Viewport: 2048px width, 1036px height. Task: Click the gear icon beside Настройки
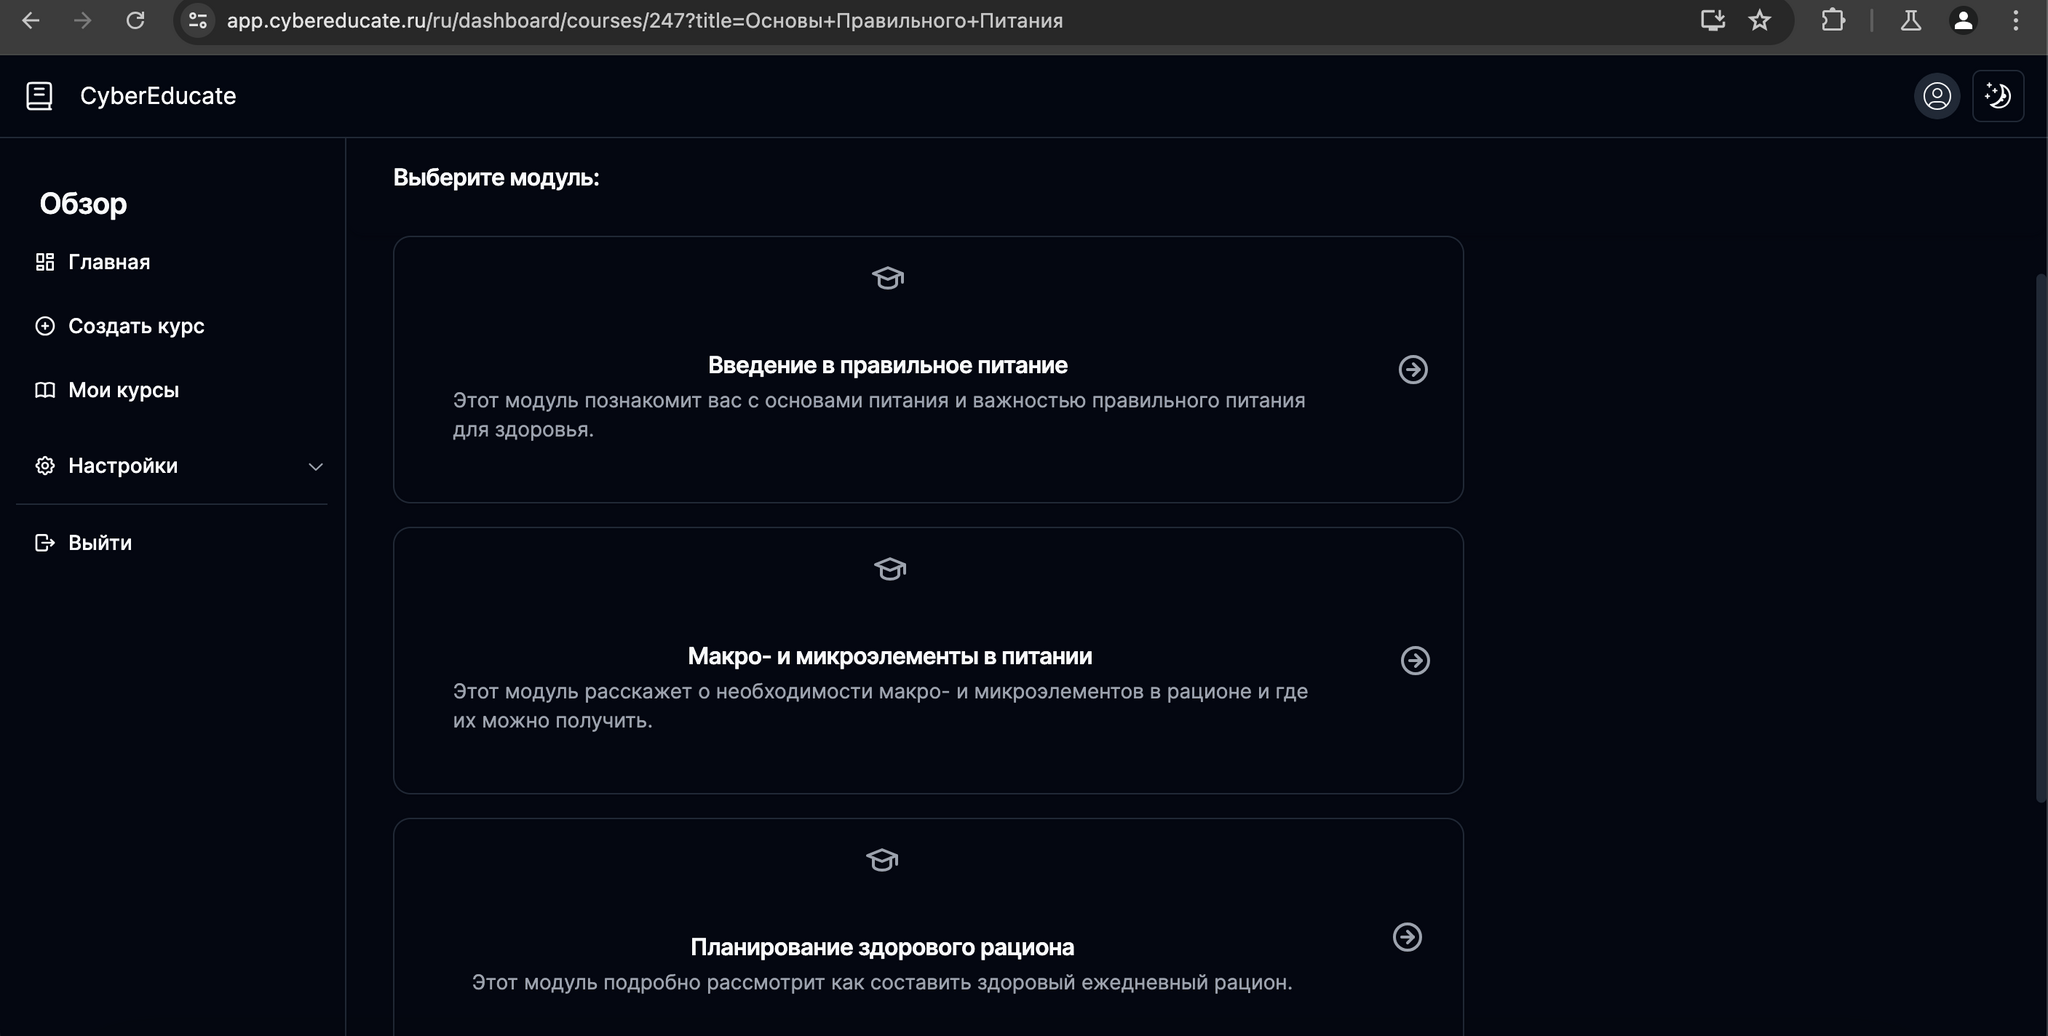(x=45, y=466)
